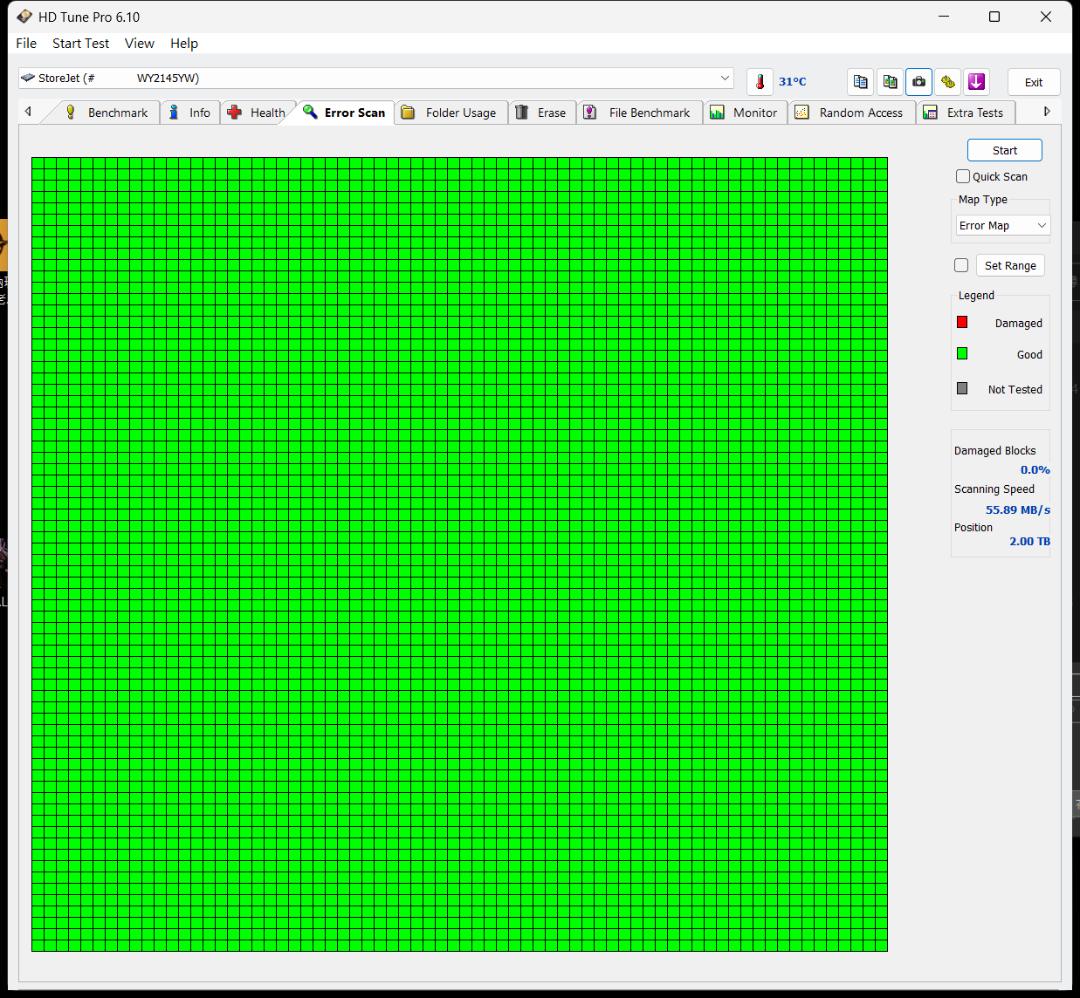Enable the Quick Scan checkbox
This screenshot has height=998, width=1080.
[963, 176]
